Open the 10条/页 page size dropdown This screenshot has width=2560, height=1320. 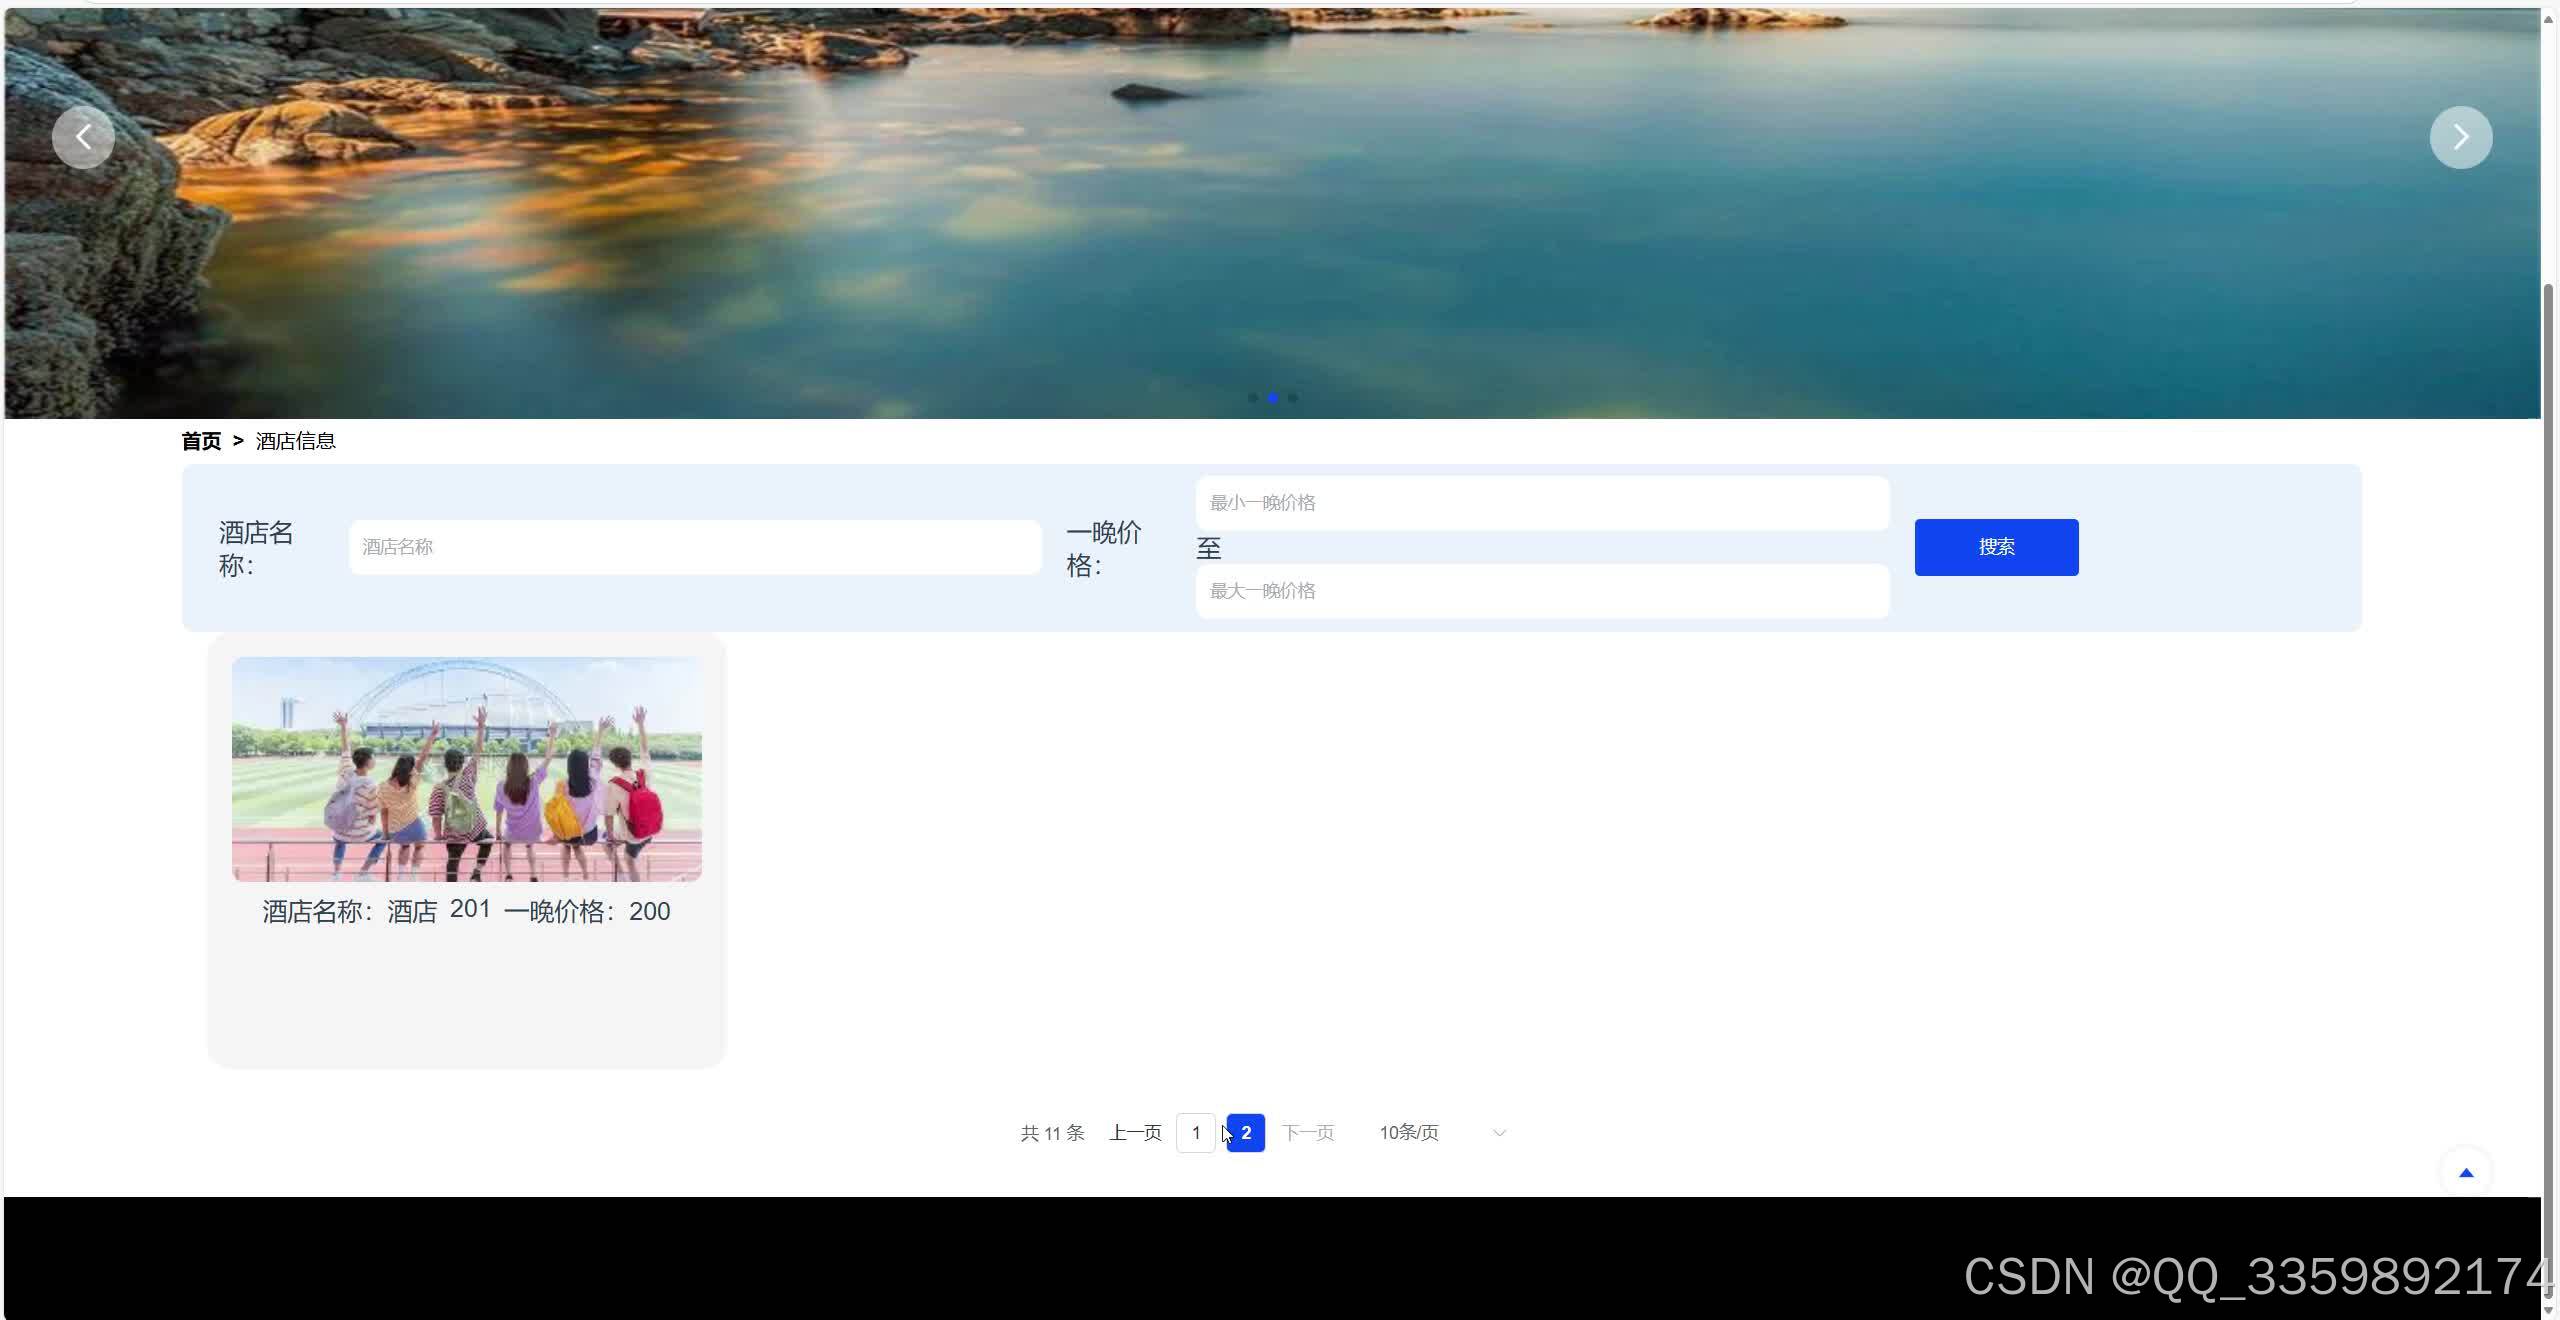1442,1133
